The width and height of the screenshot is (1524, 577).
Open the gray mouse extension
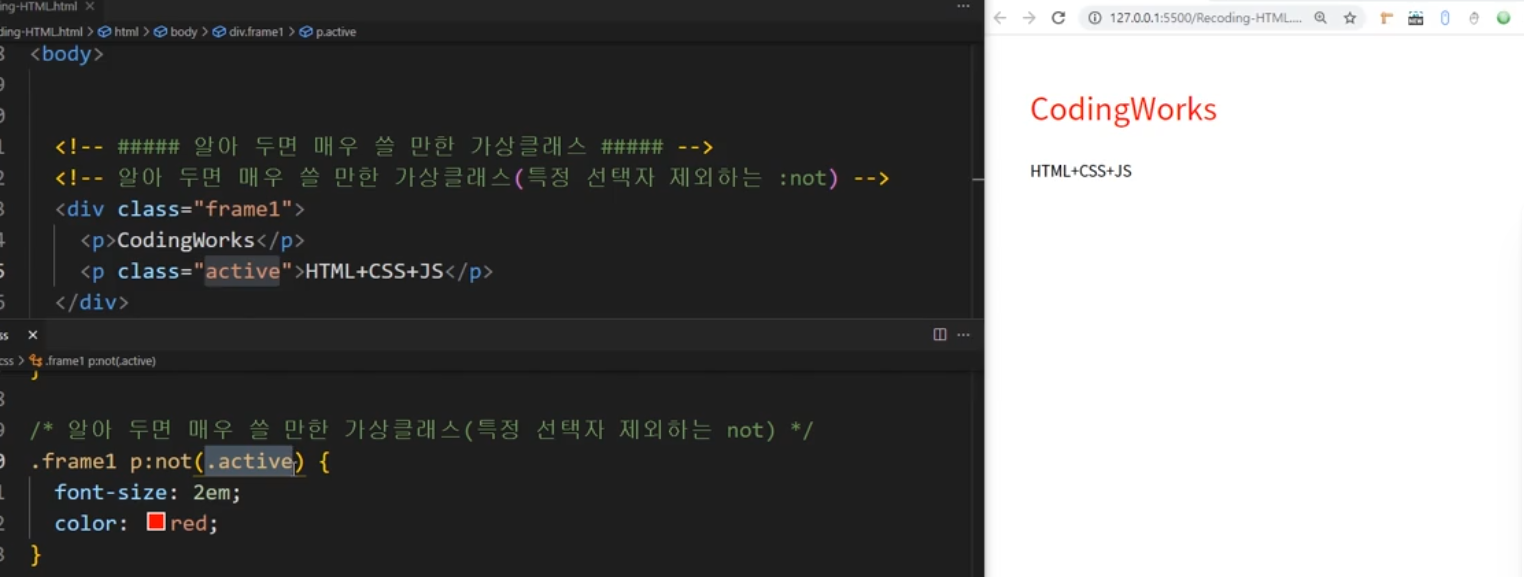(x=1474, y=18)
